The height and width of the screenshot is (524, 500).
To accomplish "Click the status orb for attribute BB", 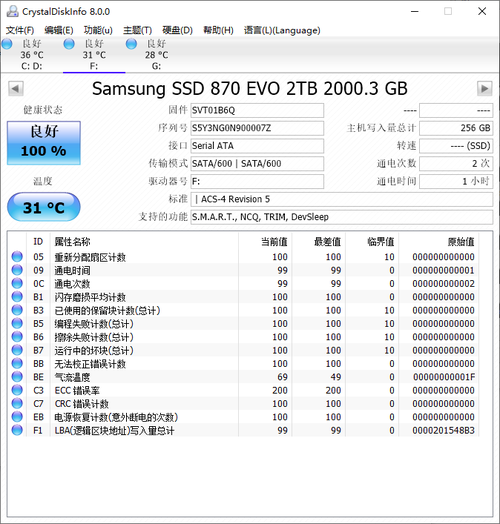I will 17,364.
